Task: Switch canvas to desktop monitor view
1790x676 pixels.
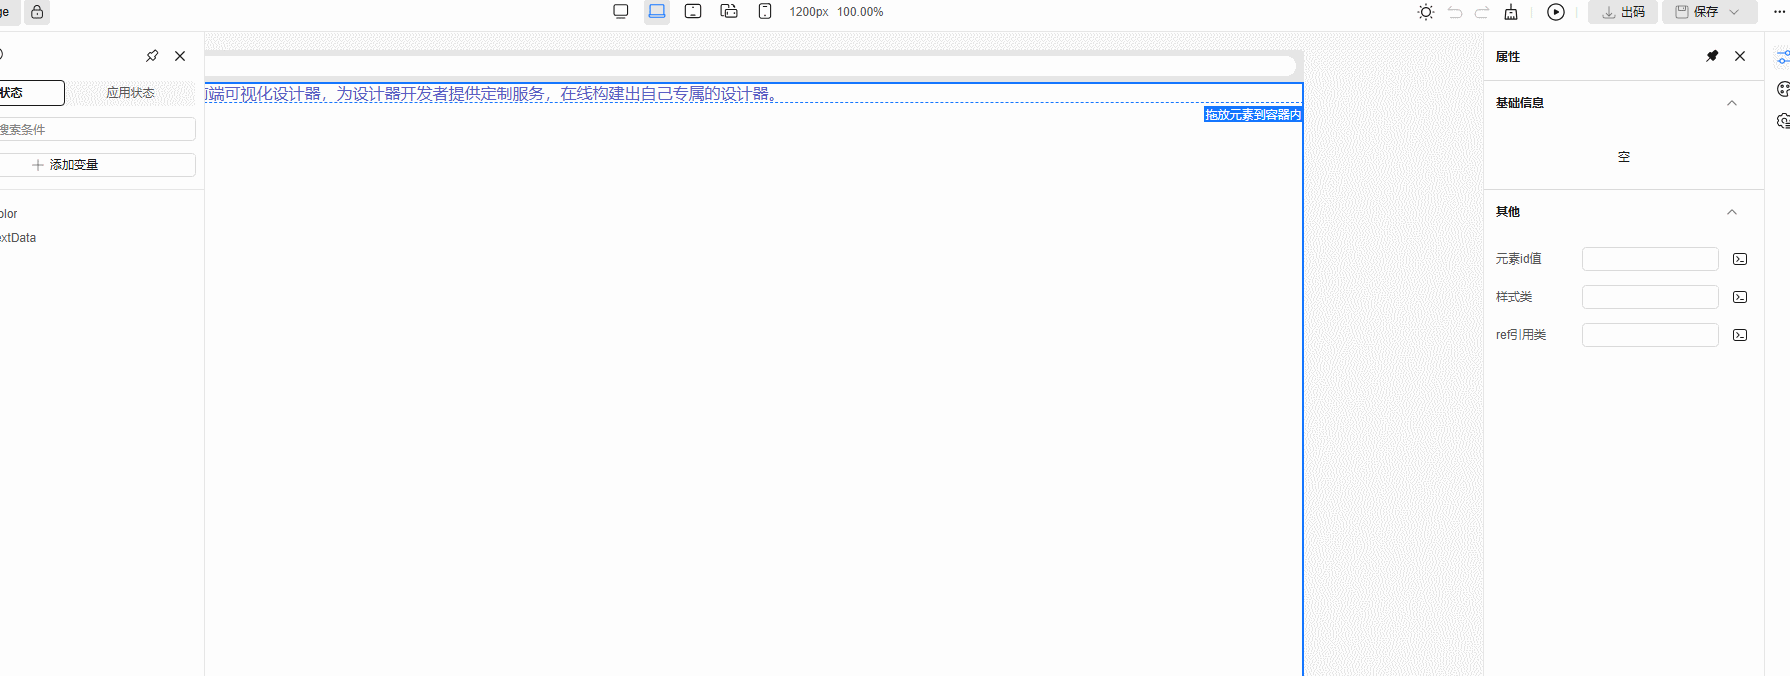Action: coord(621,12)
